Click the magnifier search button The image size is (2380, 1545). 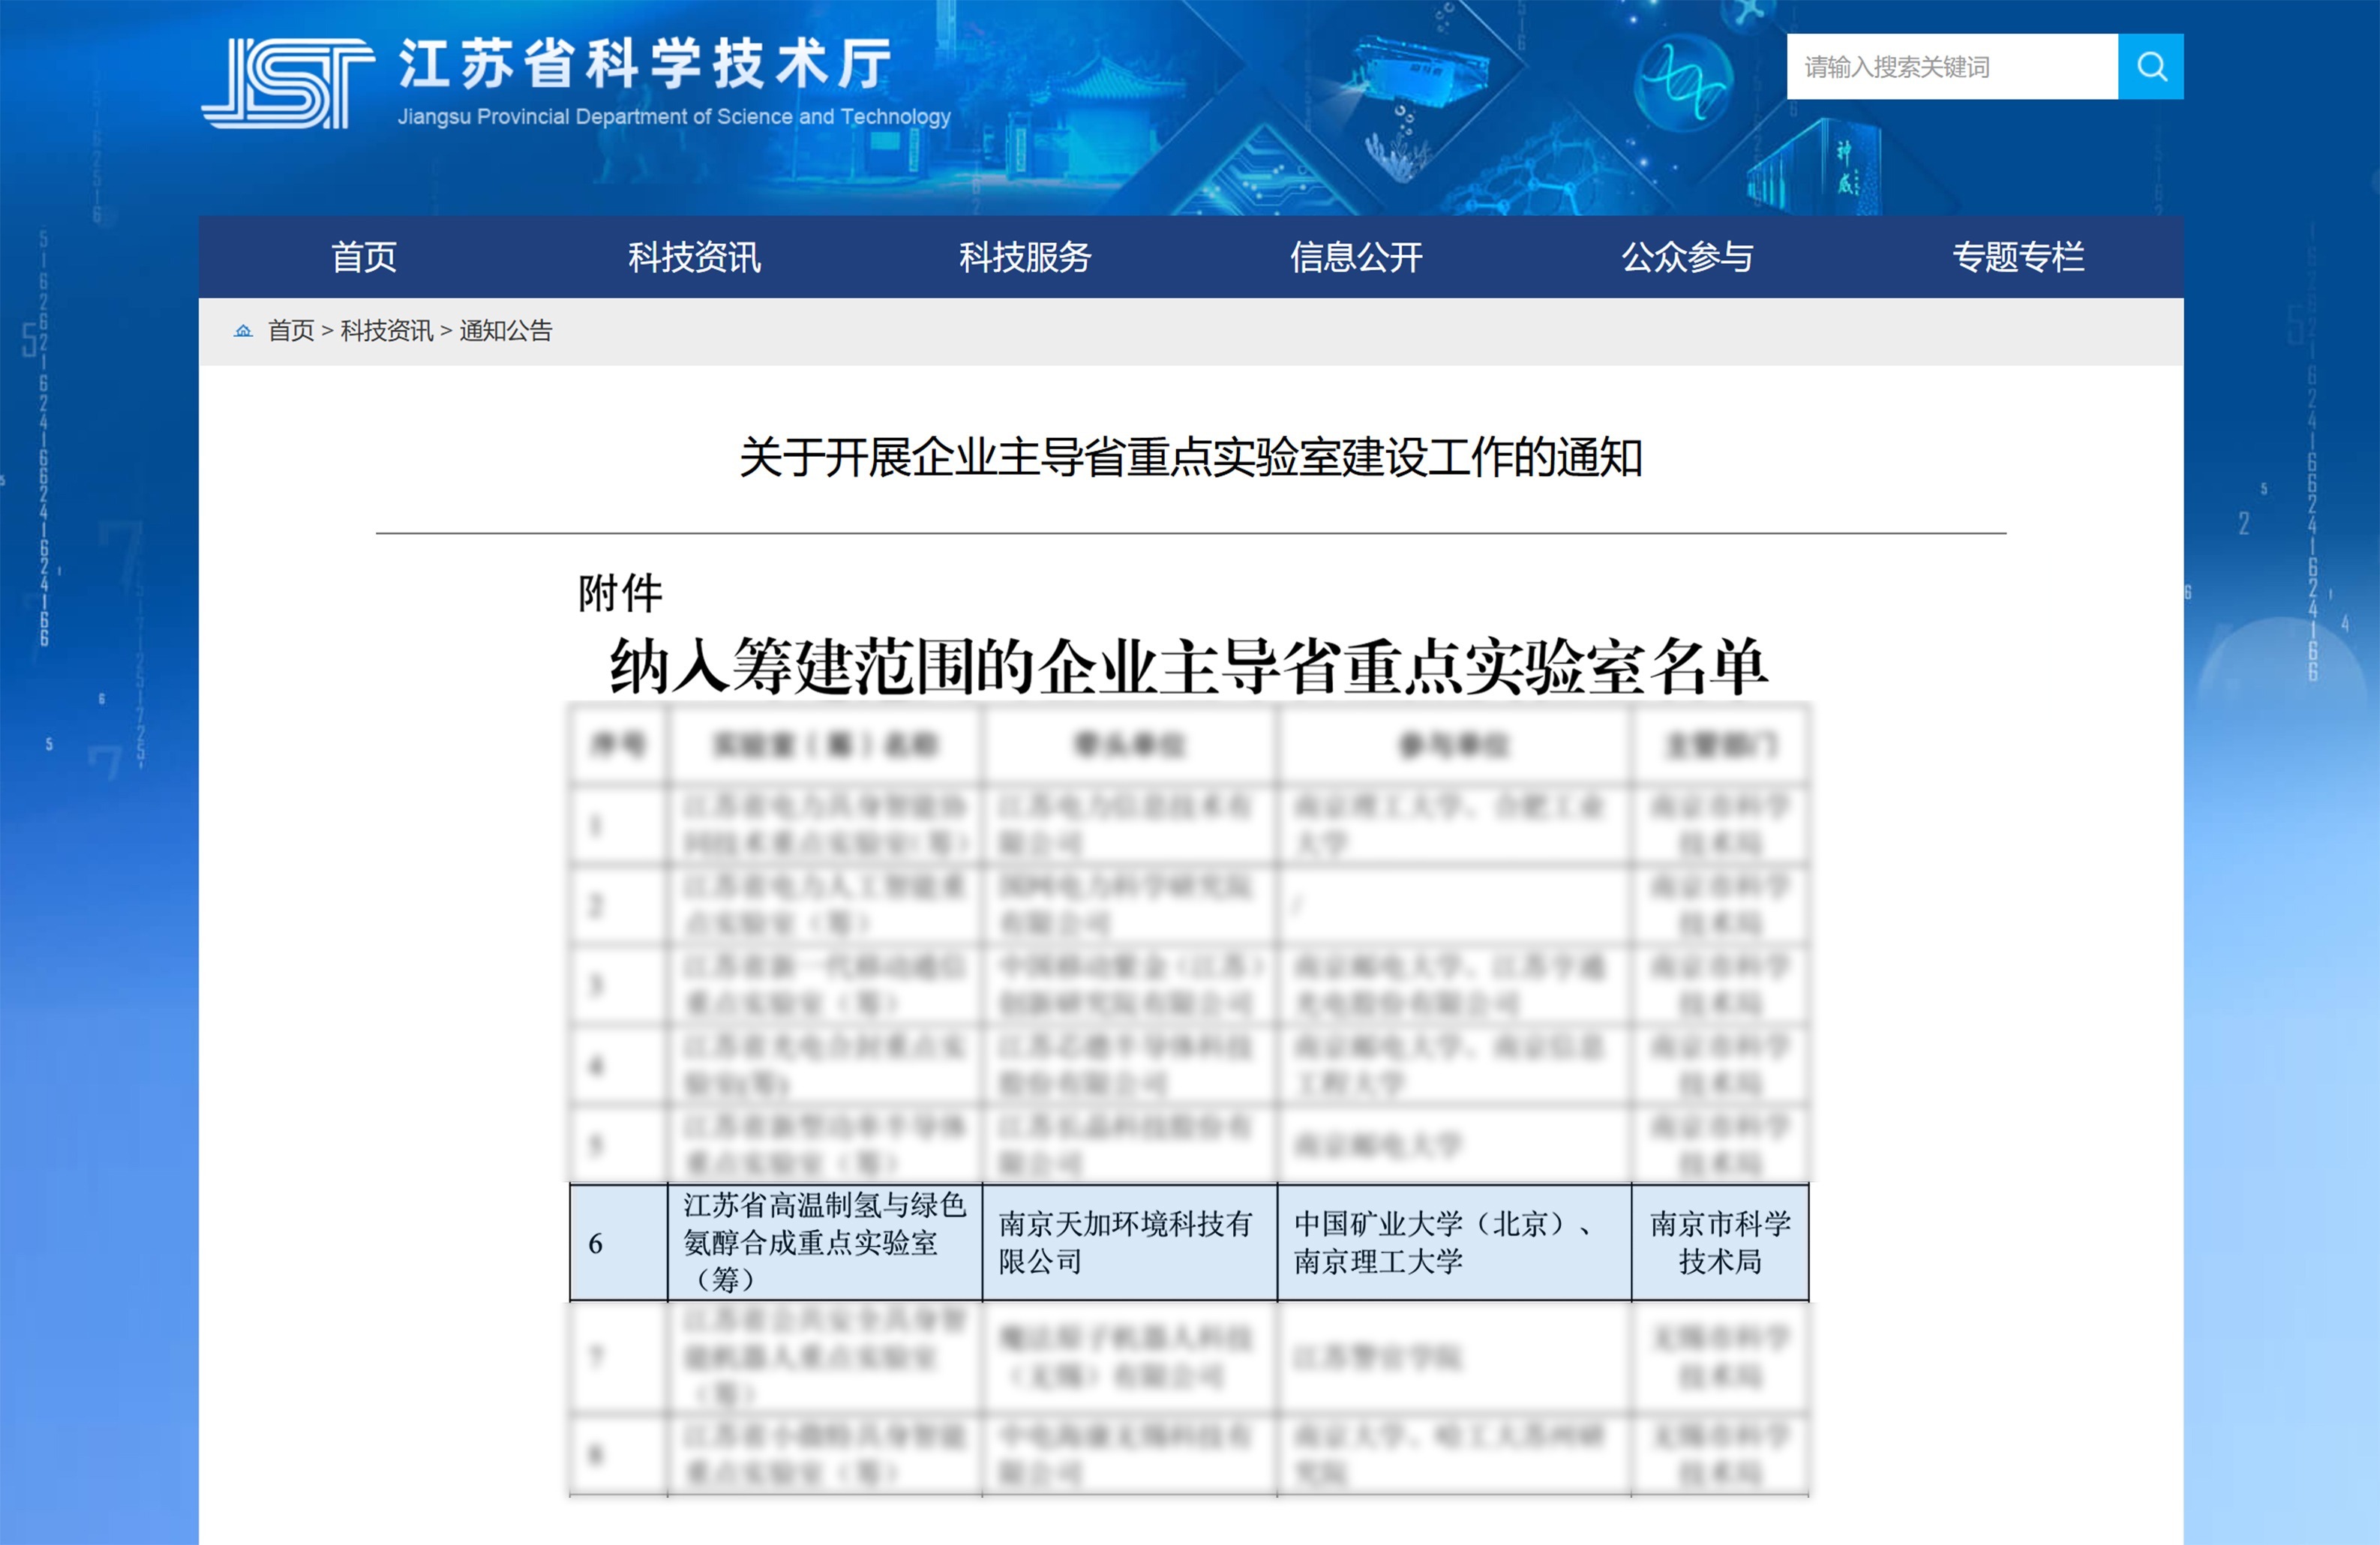2150,66
